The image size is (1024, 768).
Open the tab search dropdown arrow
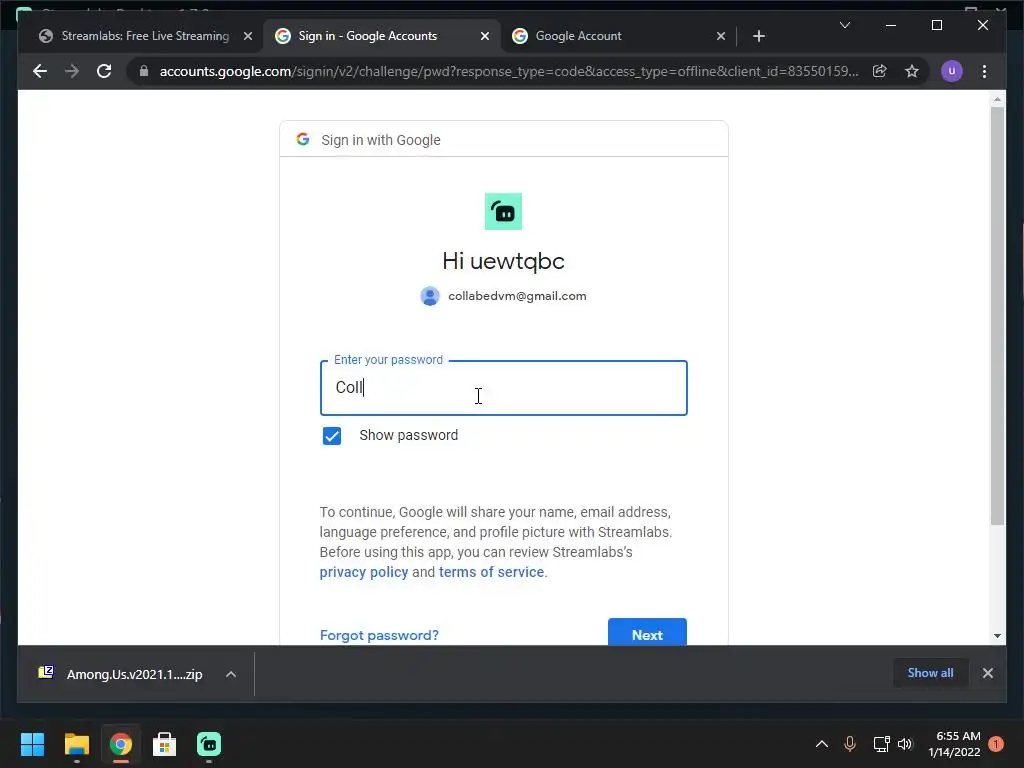pos(844,25)
